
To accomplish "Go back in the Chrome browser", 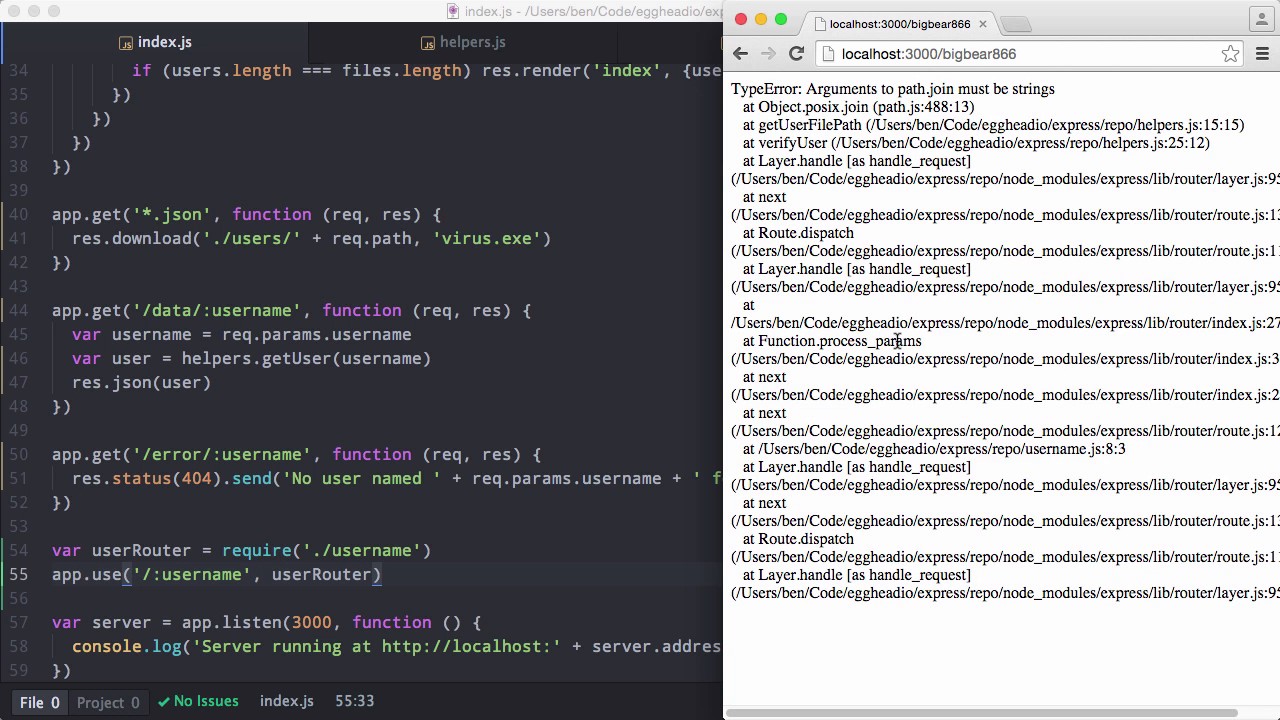I will point(740,54).
